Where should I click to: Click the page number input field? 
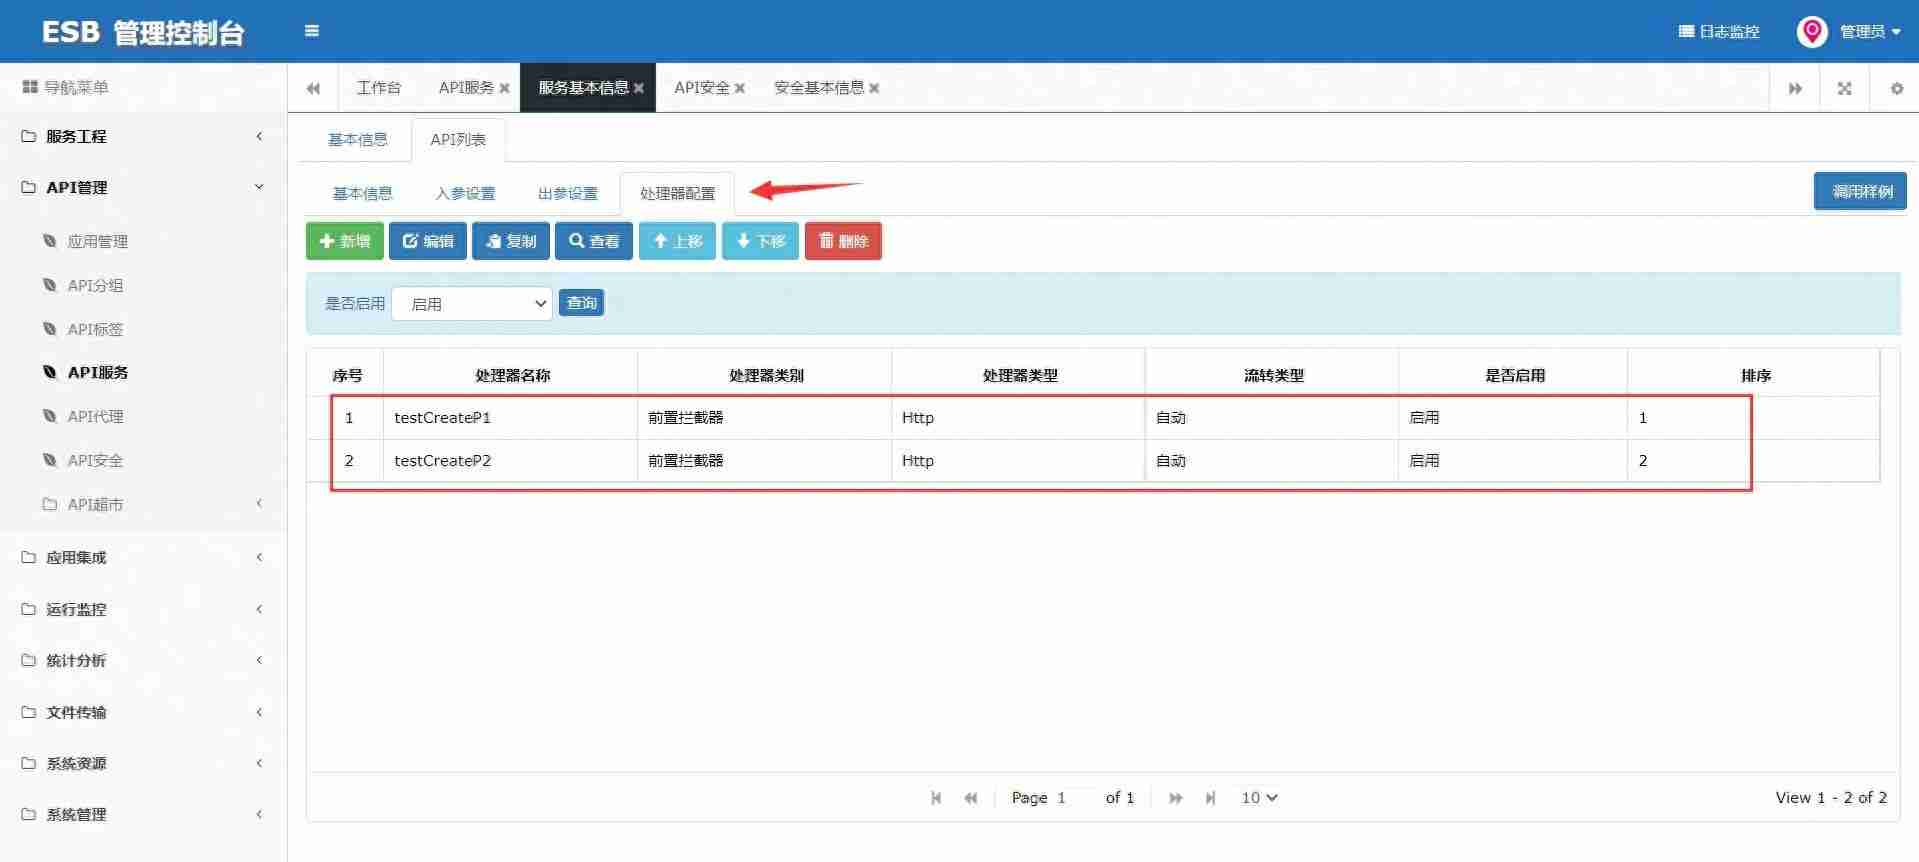point(1073,798)
